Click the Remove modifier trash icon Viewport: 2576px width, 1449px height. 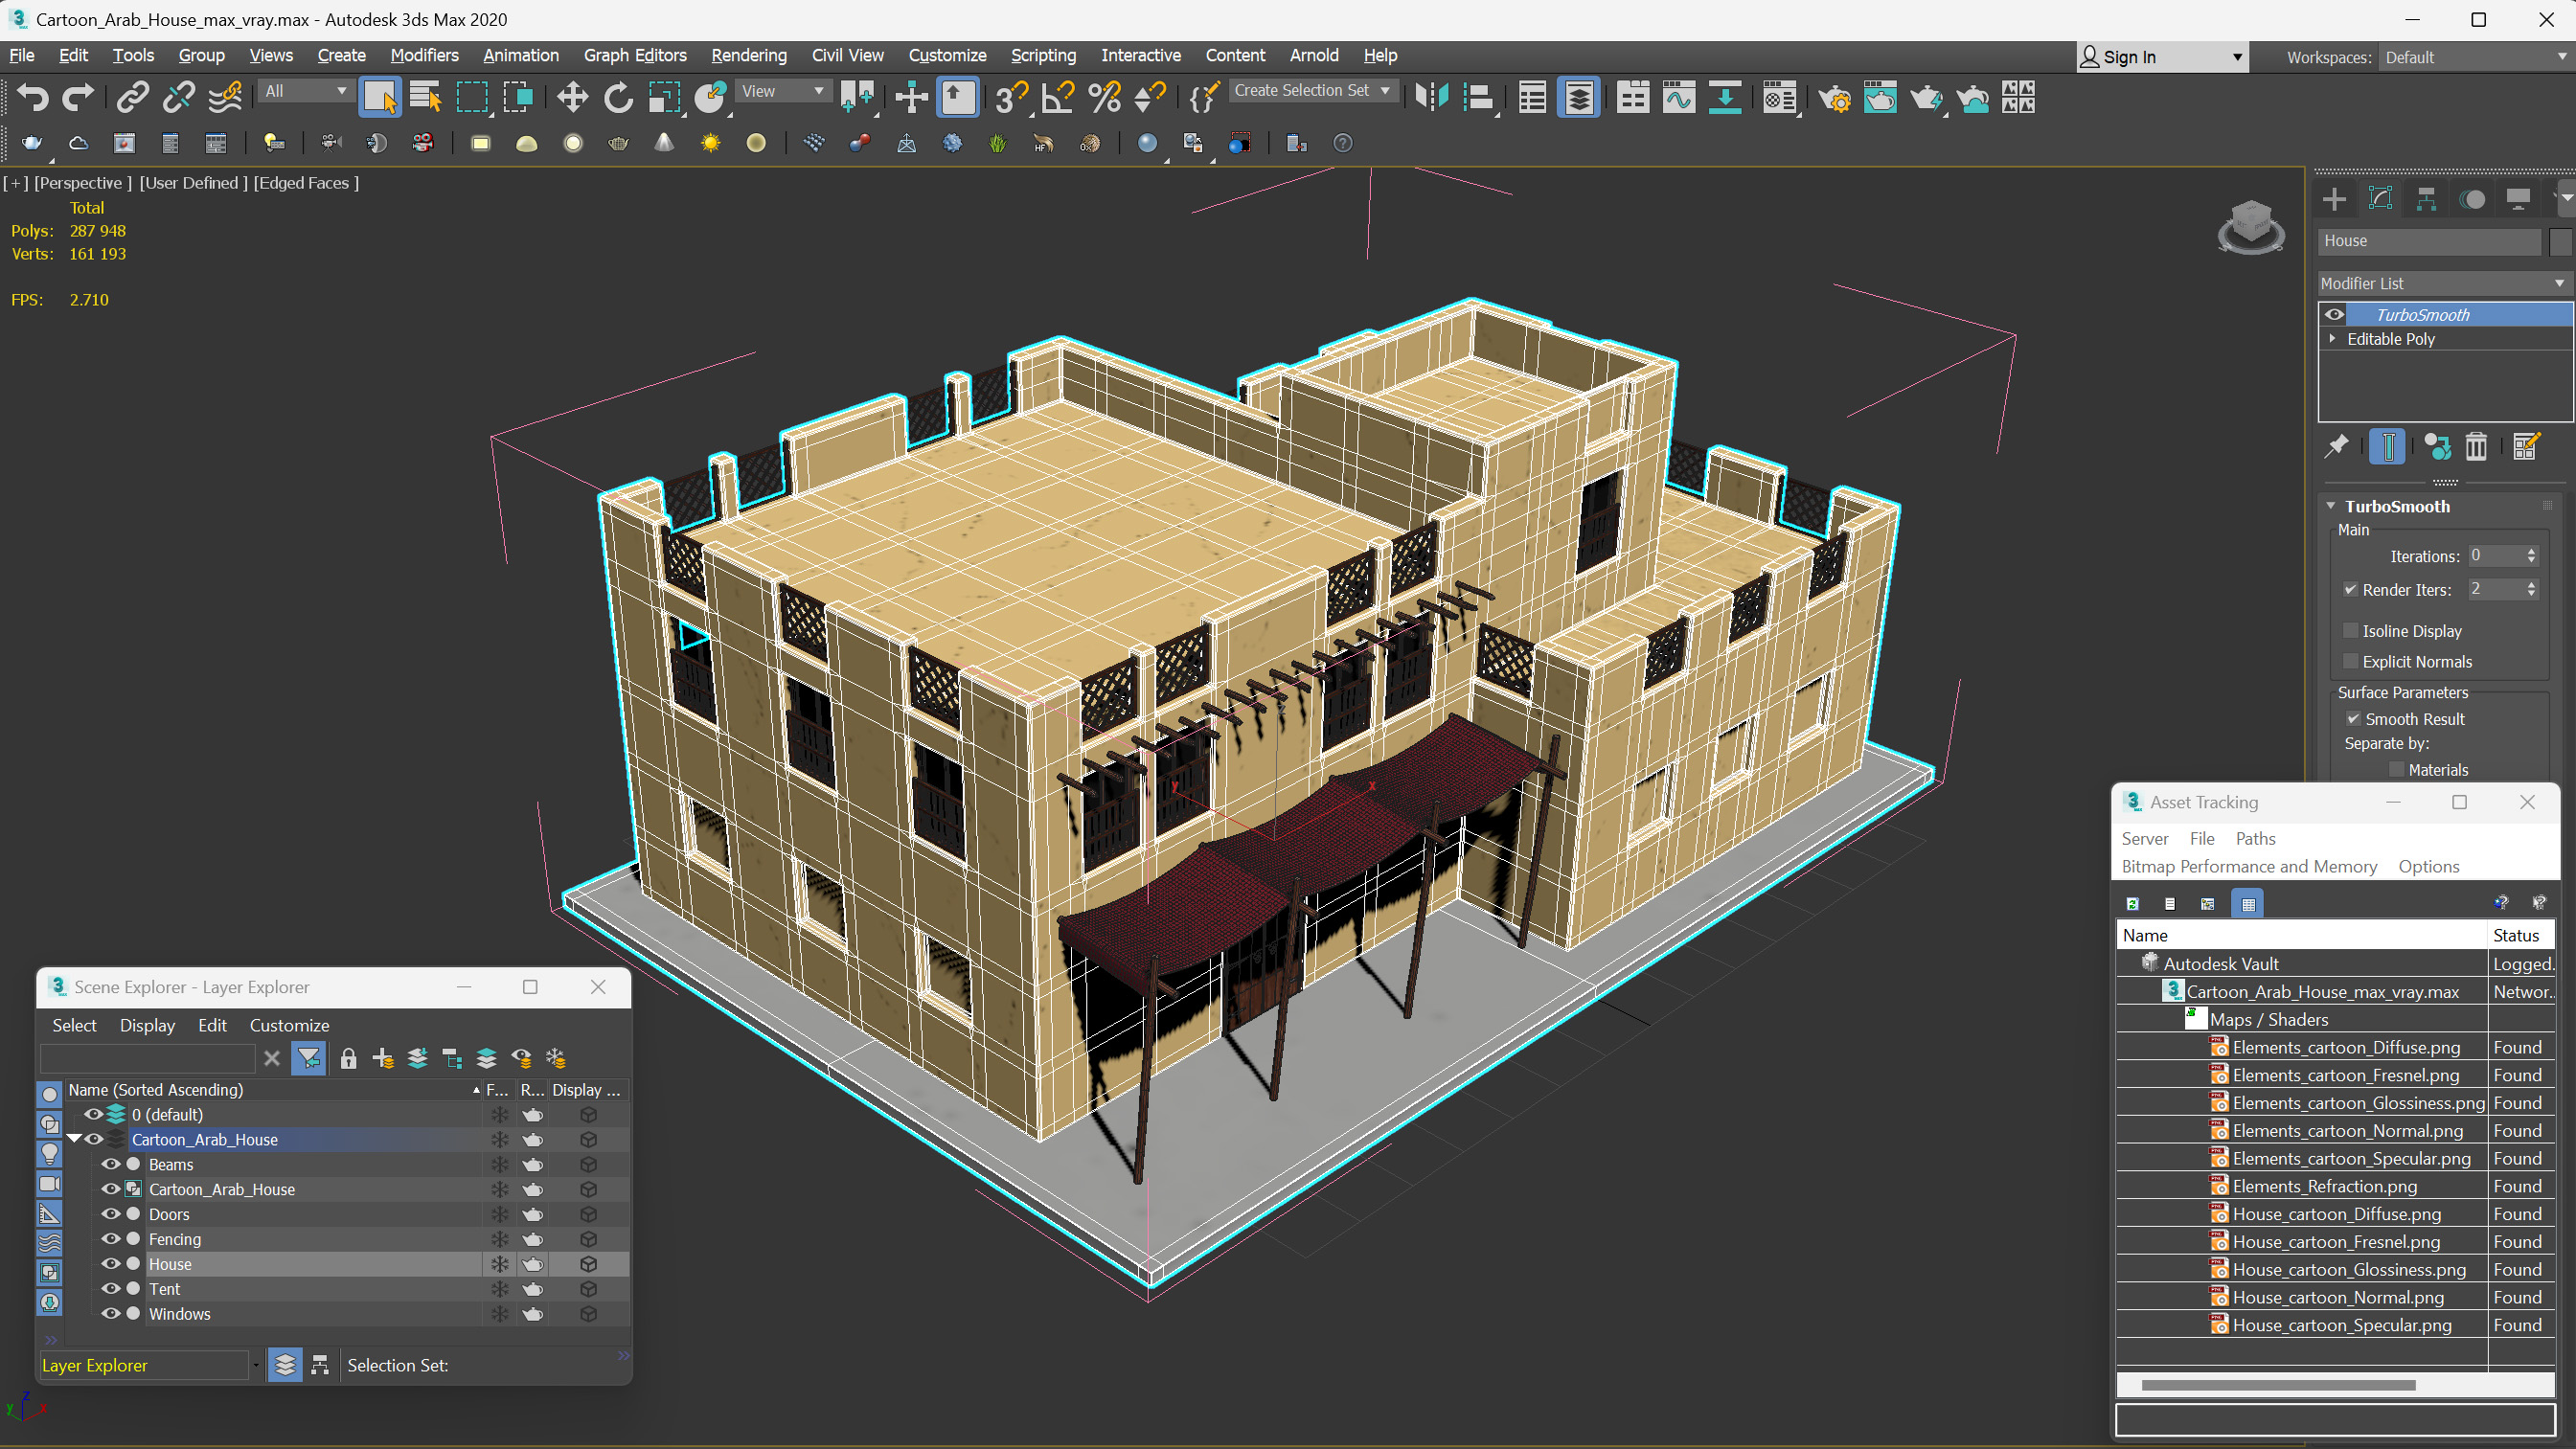[2476, 446]
